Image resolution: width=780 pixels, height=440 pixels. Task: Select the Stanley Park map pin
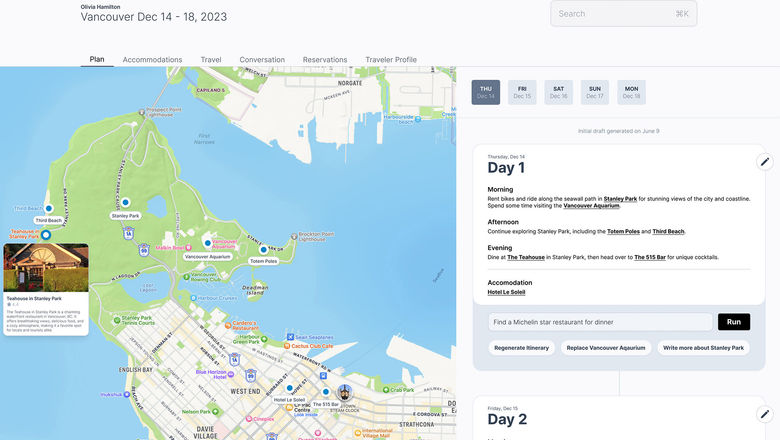pyautogui.click(x=125, y=202)
